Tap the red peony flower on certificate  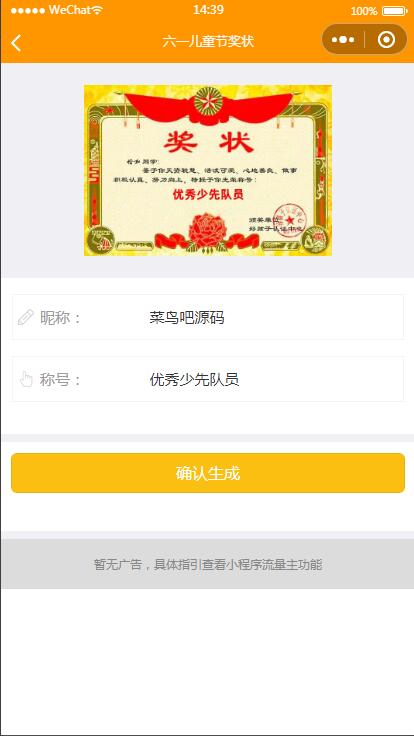[x=207, y=229]
